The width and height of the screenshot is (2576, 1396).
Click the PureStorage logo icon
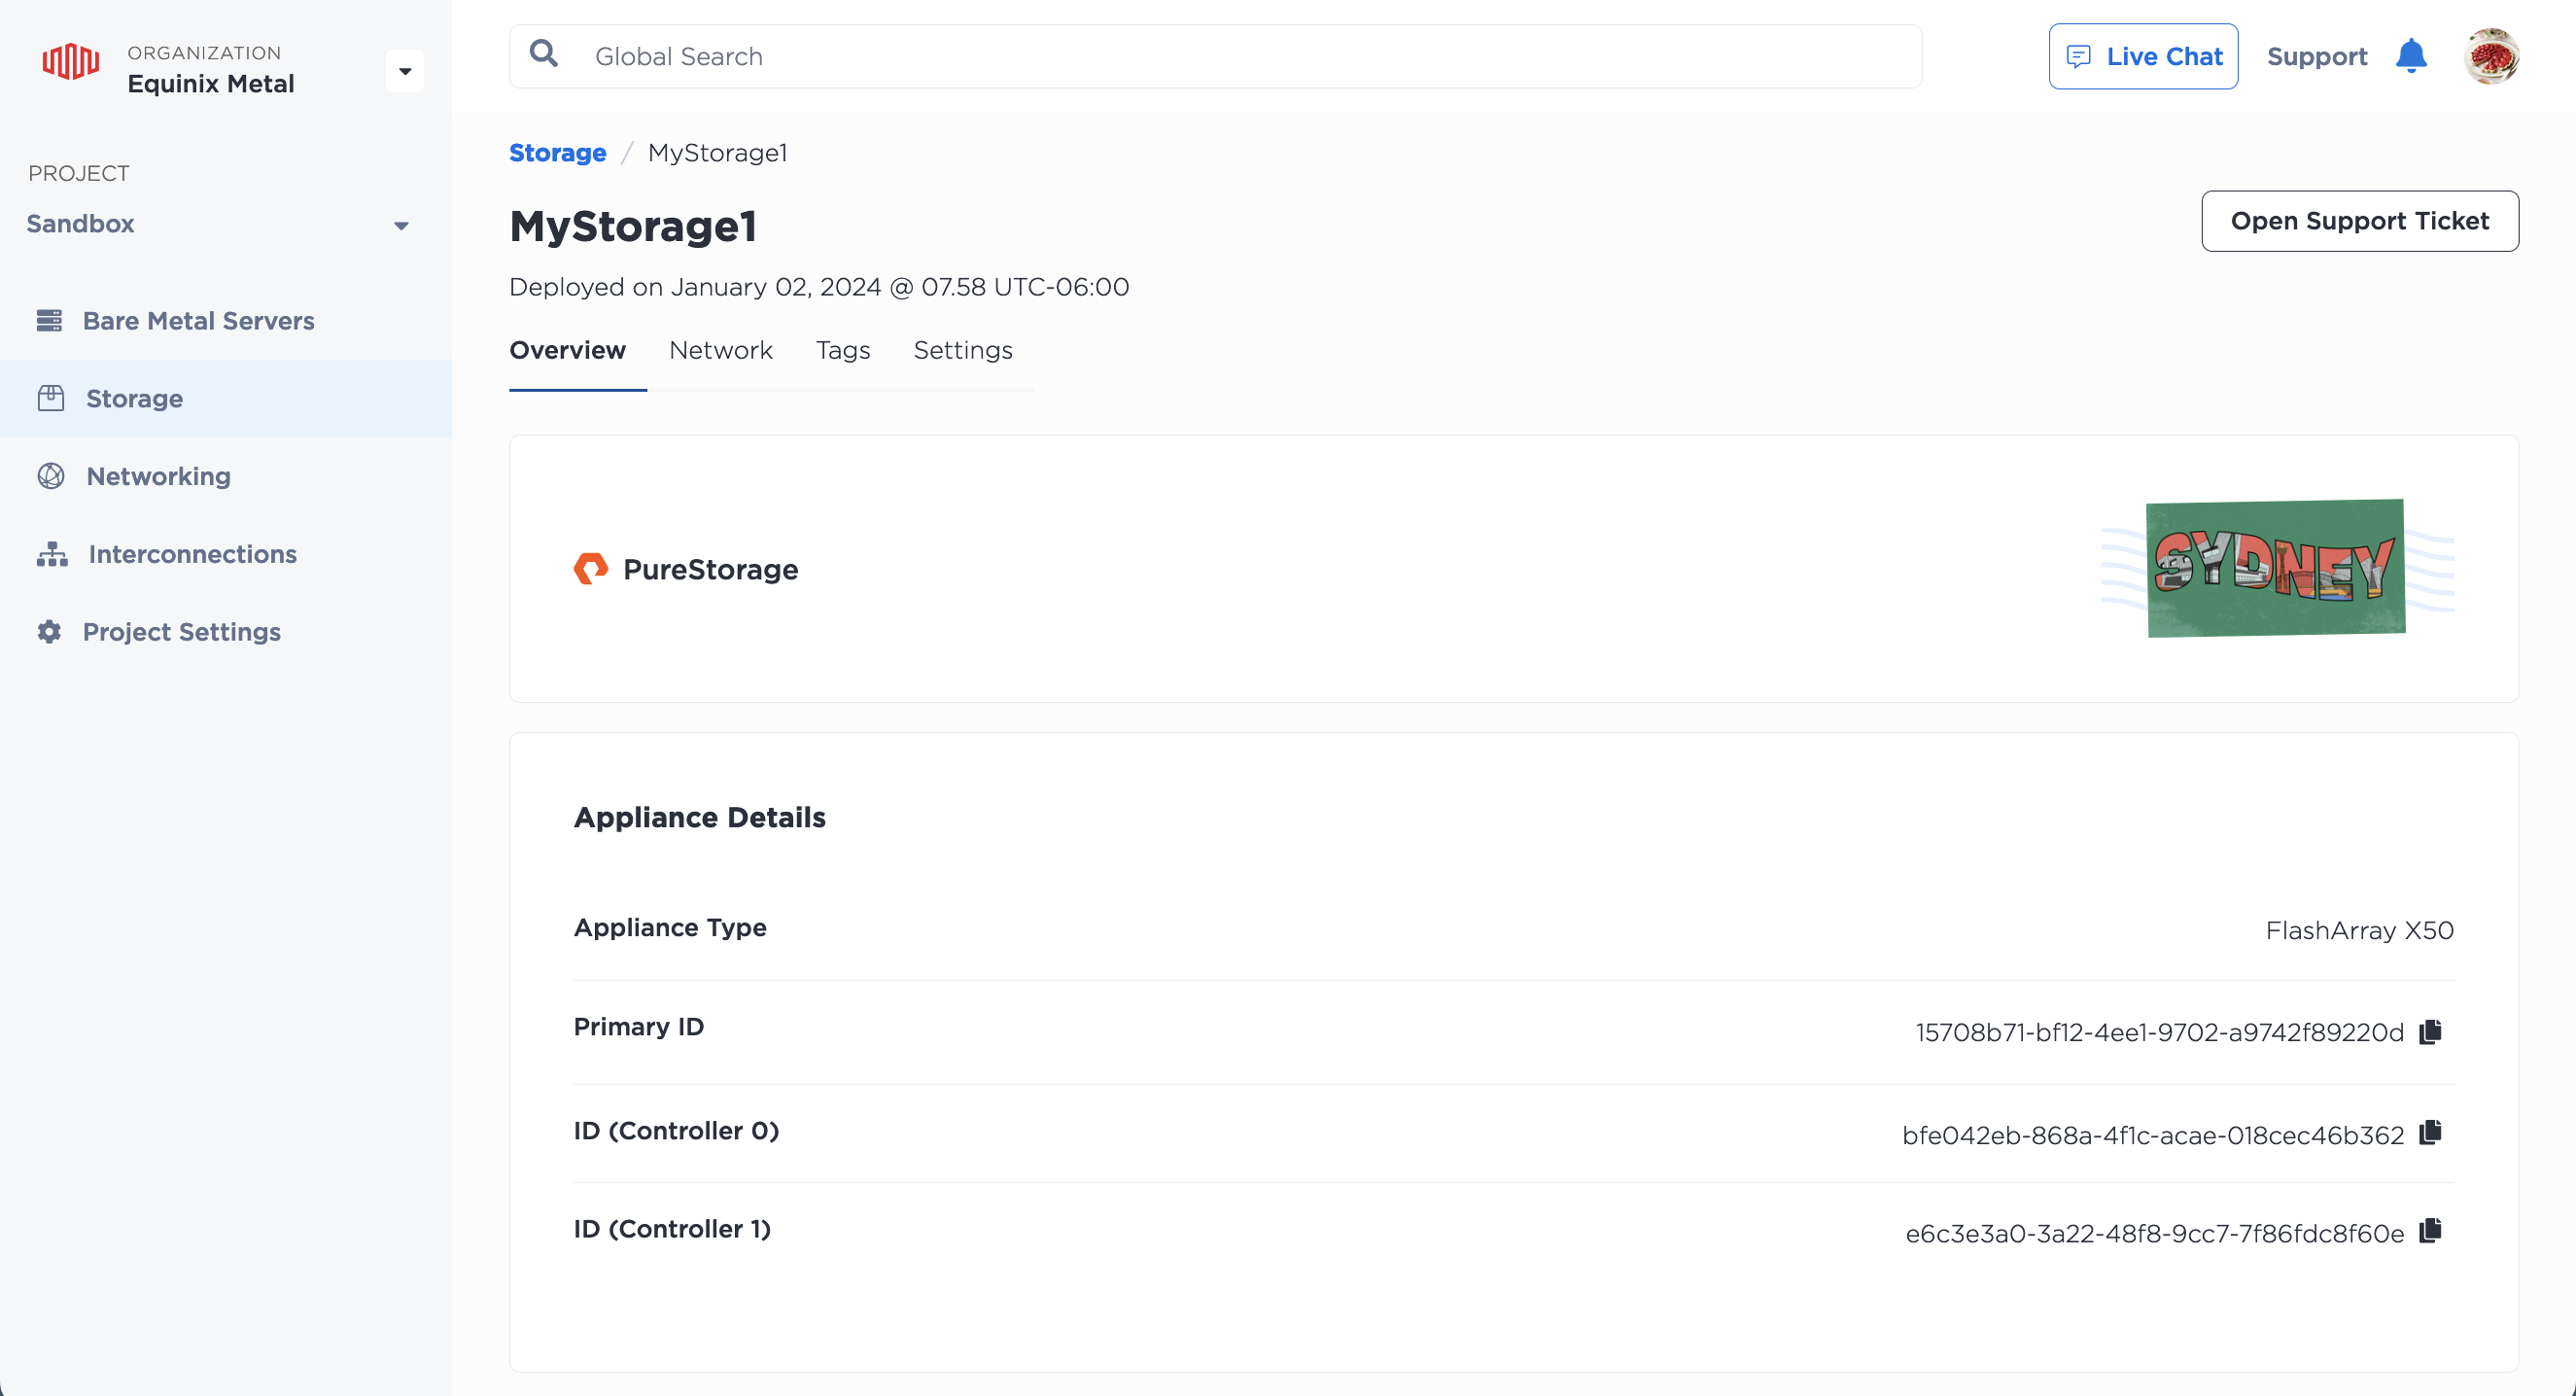click(x=591, y=568)
